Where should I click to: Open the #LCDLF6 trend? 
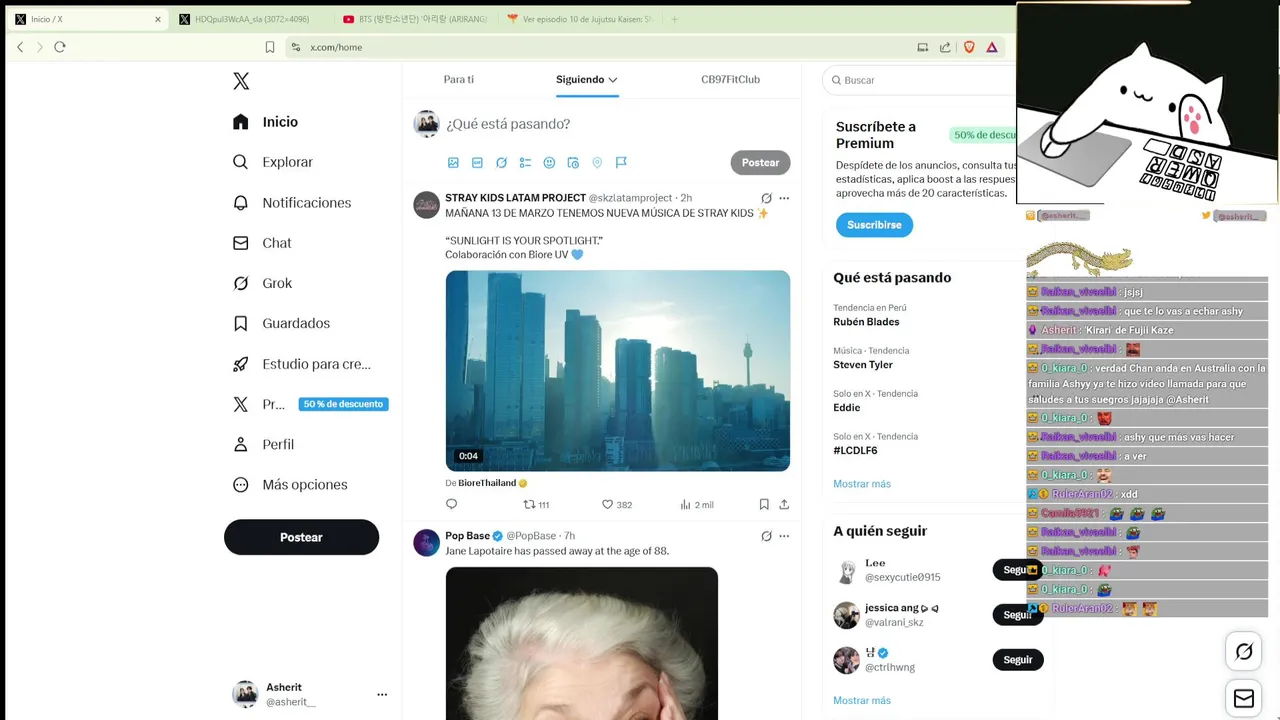[x=855, y=451]
